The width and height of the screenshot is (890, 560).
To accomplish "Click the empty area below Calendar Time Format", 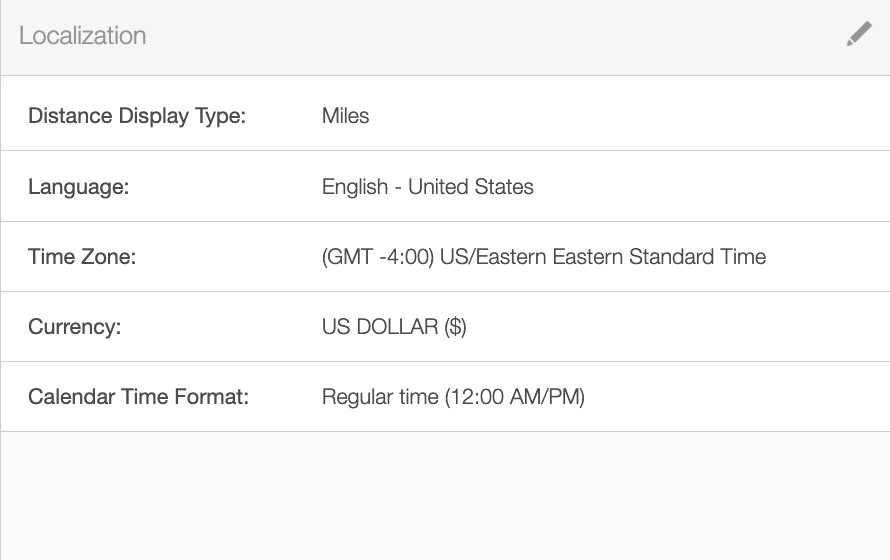I will (x=445, y=495).
